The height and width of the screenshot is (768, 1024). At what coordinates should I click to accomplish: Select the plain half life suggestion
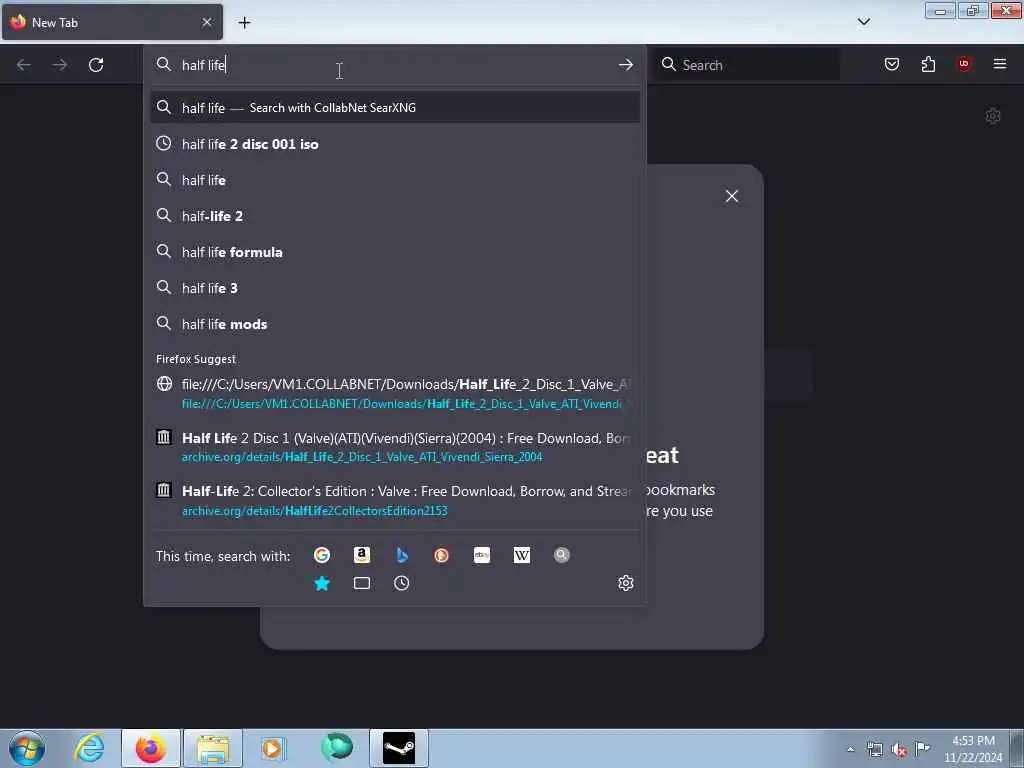coord(395,180)
